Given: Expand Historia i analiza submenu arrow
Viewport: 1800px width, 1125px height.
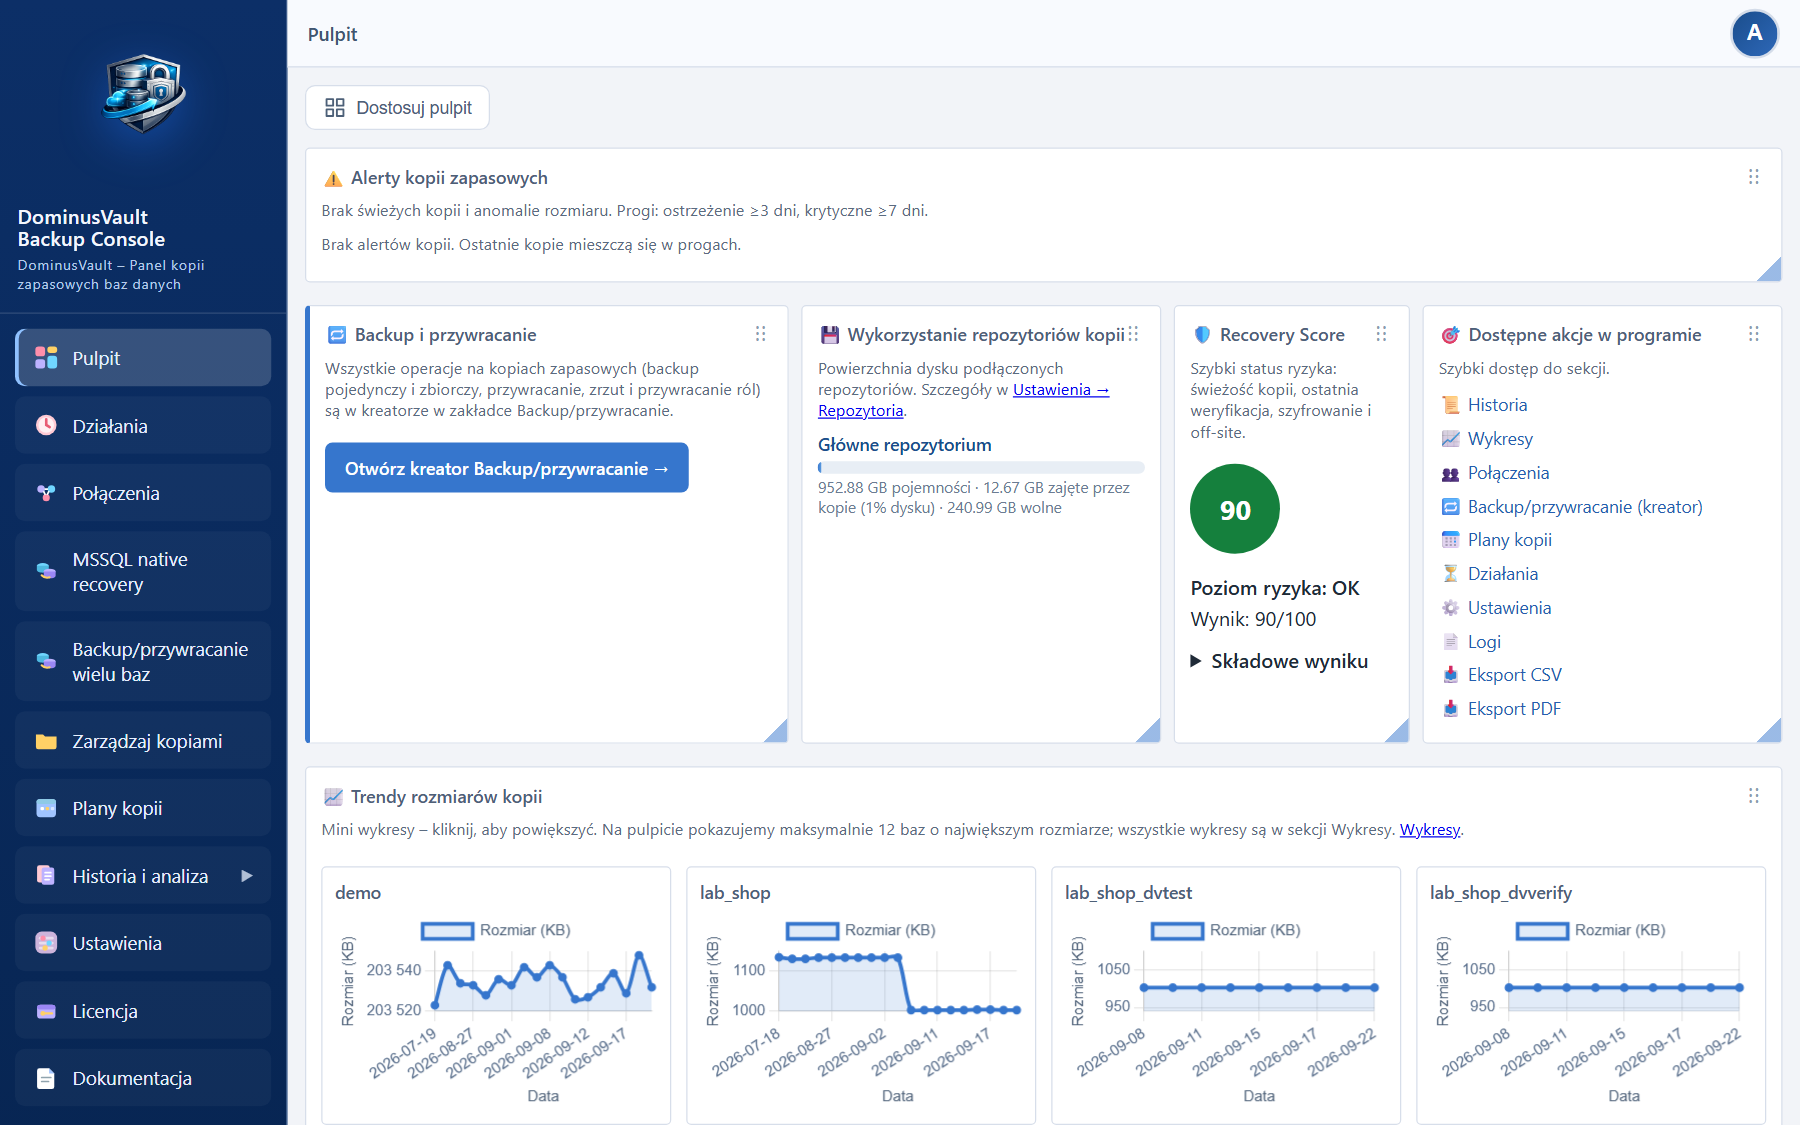Looking at the screenshot, I should [247, 876].
